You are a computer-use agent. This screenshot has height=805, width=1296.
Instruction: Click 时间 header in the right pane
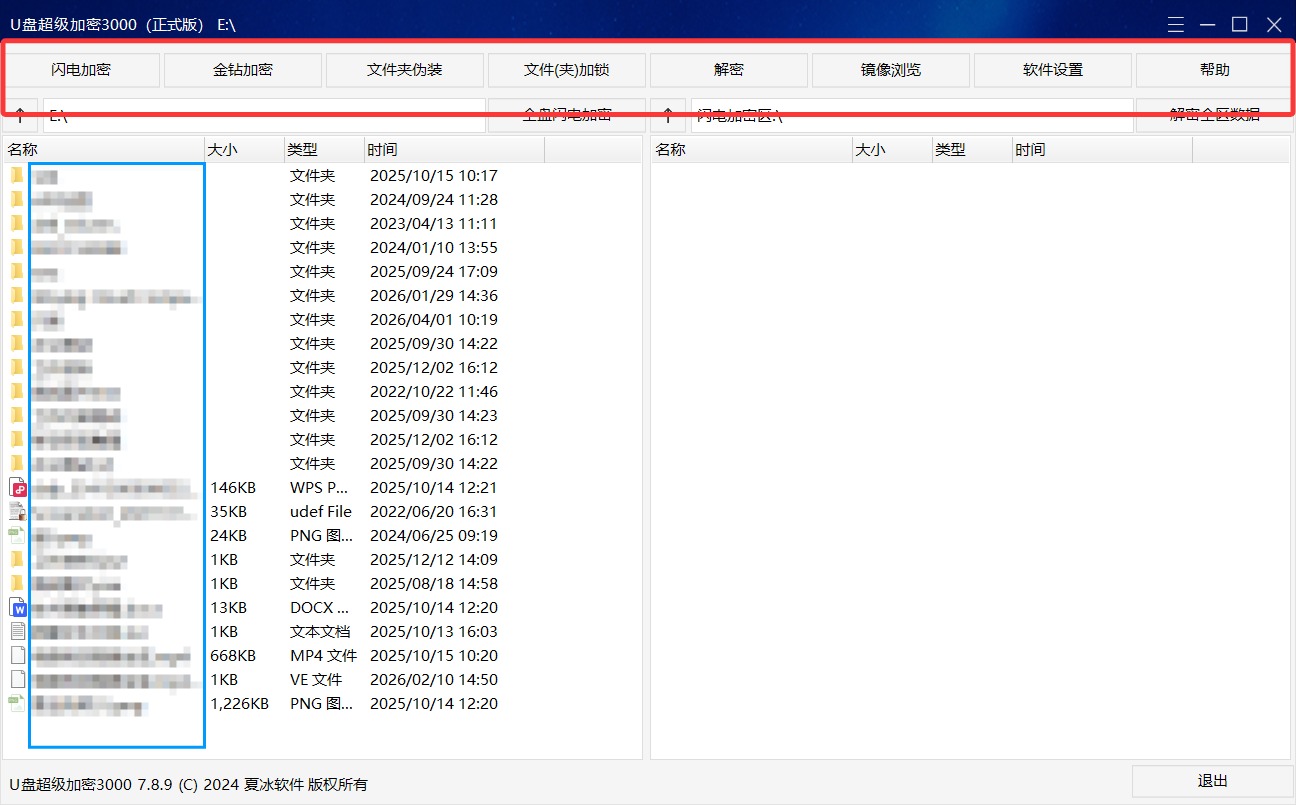point(1102,150)
